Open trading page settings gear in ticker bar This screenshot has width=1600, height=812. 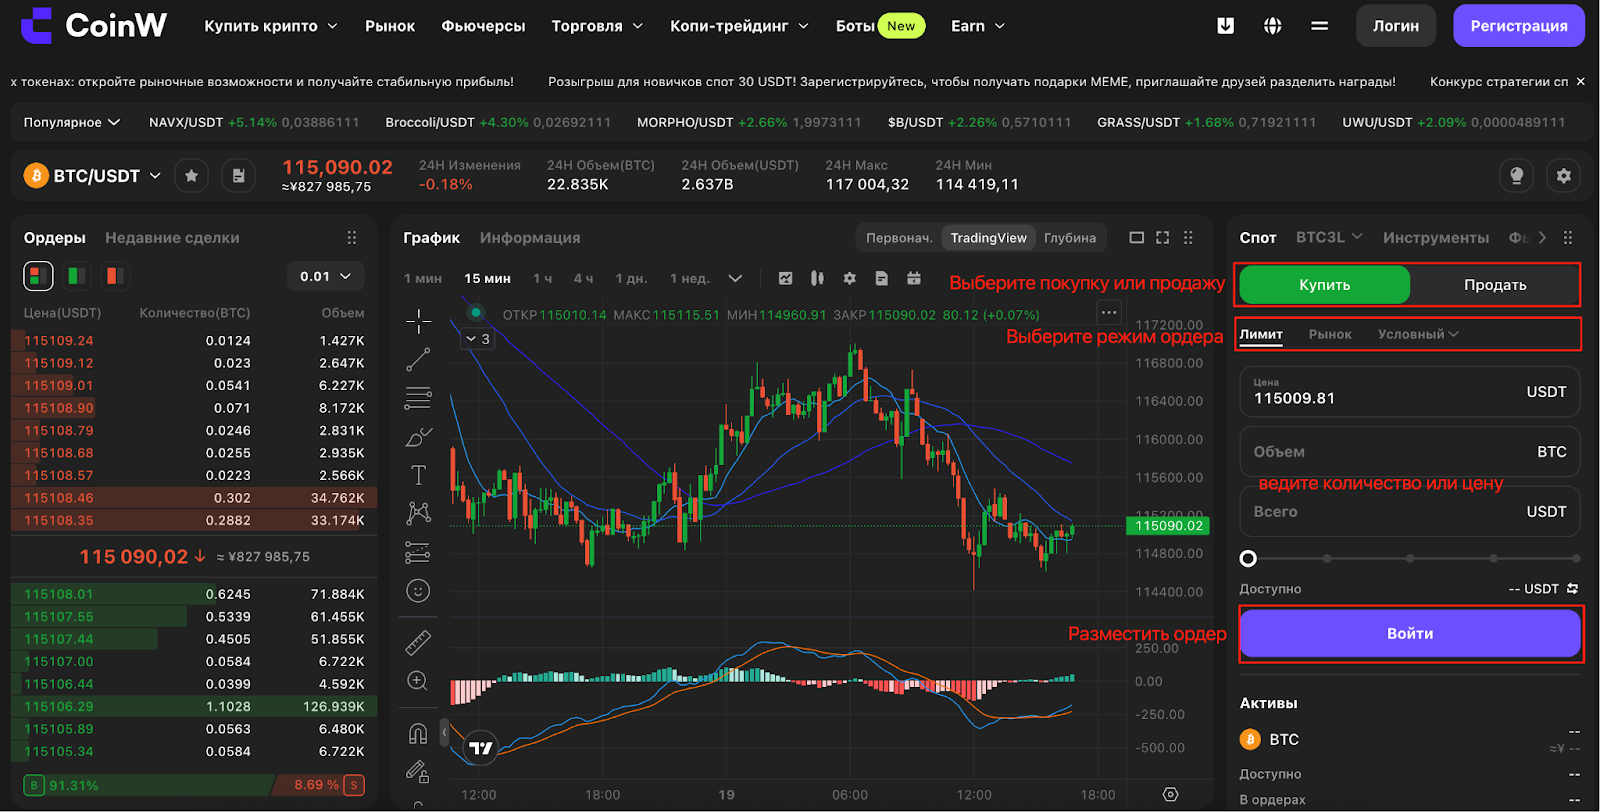[1564, 176]
